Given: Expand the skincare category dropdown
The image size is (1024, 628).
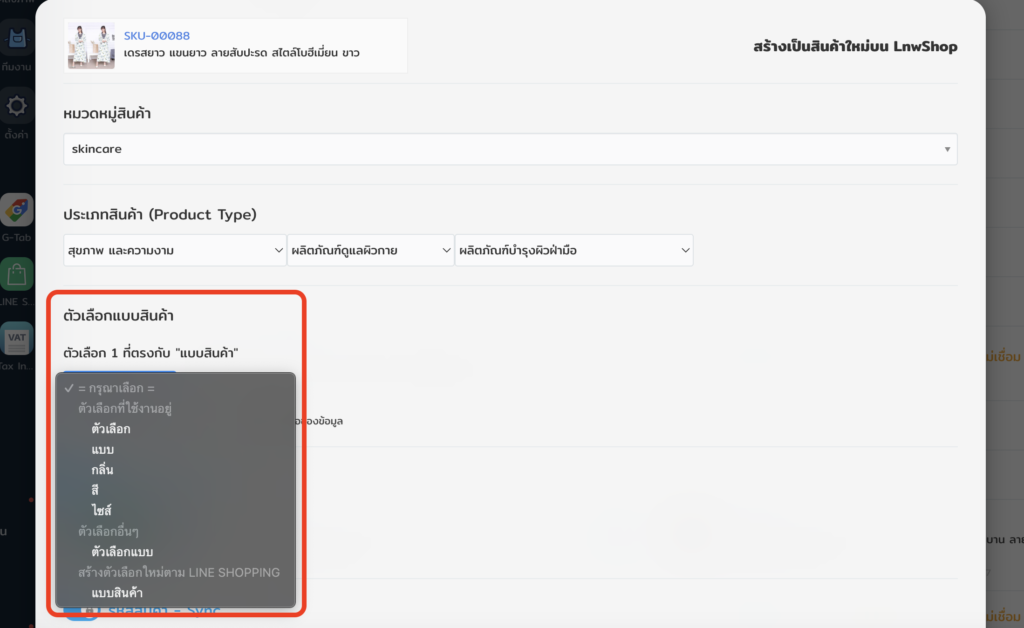Looking at the screenshot, I should [509, 149].
